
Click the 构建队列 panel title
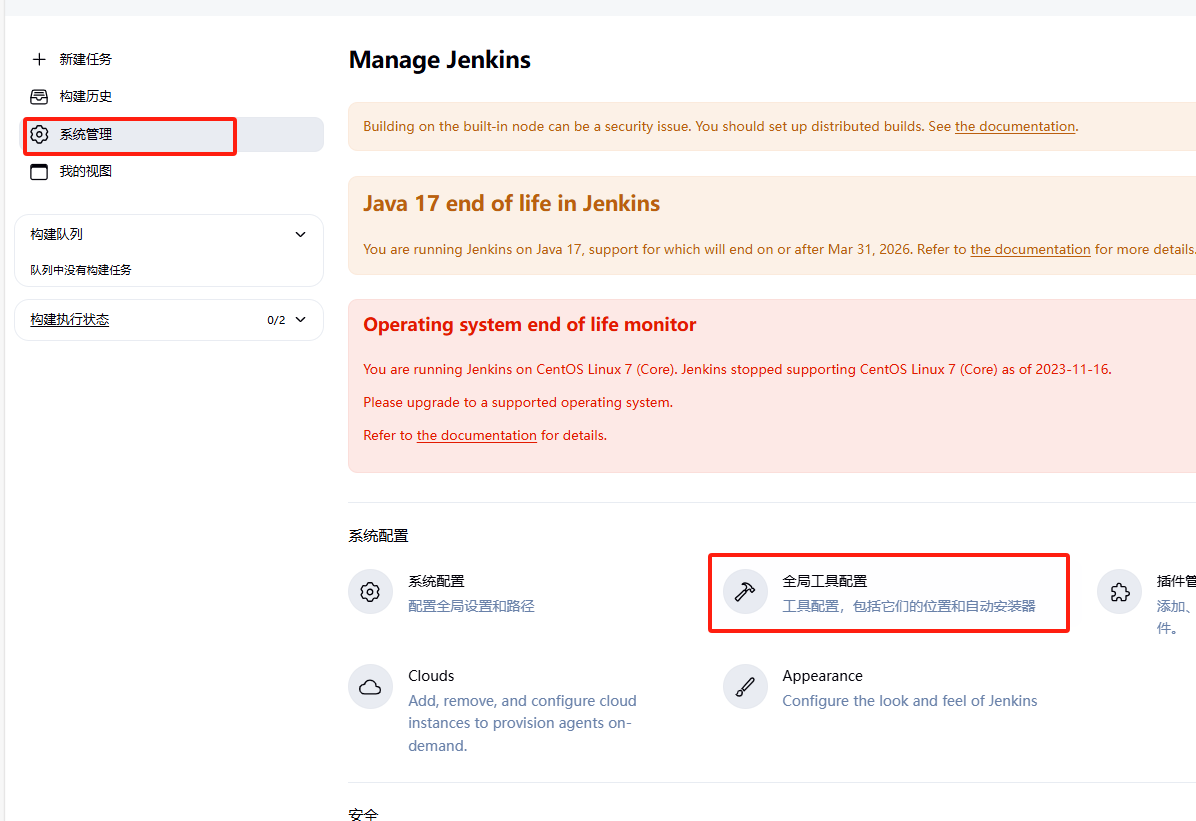[56, 234]
